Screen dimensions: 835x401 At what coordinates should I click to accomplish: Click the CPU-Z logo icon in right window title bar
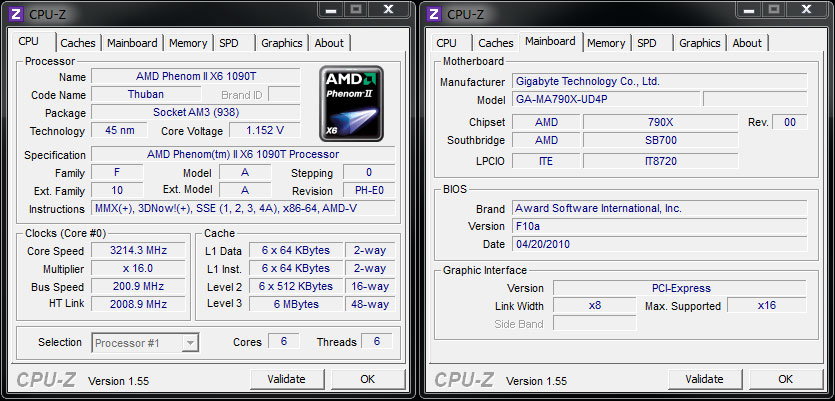(435, 13)
